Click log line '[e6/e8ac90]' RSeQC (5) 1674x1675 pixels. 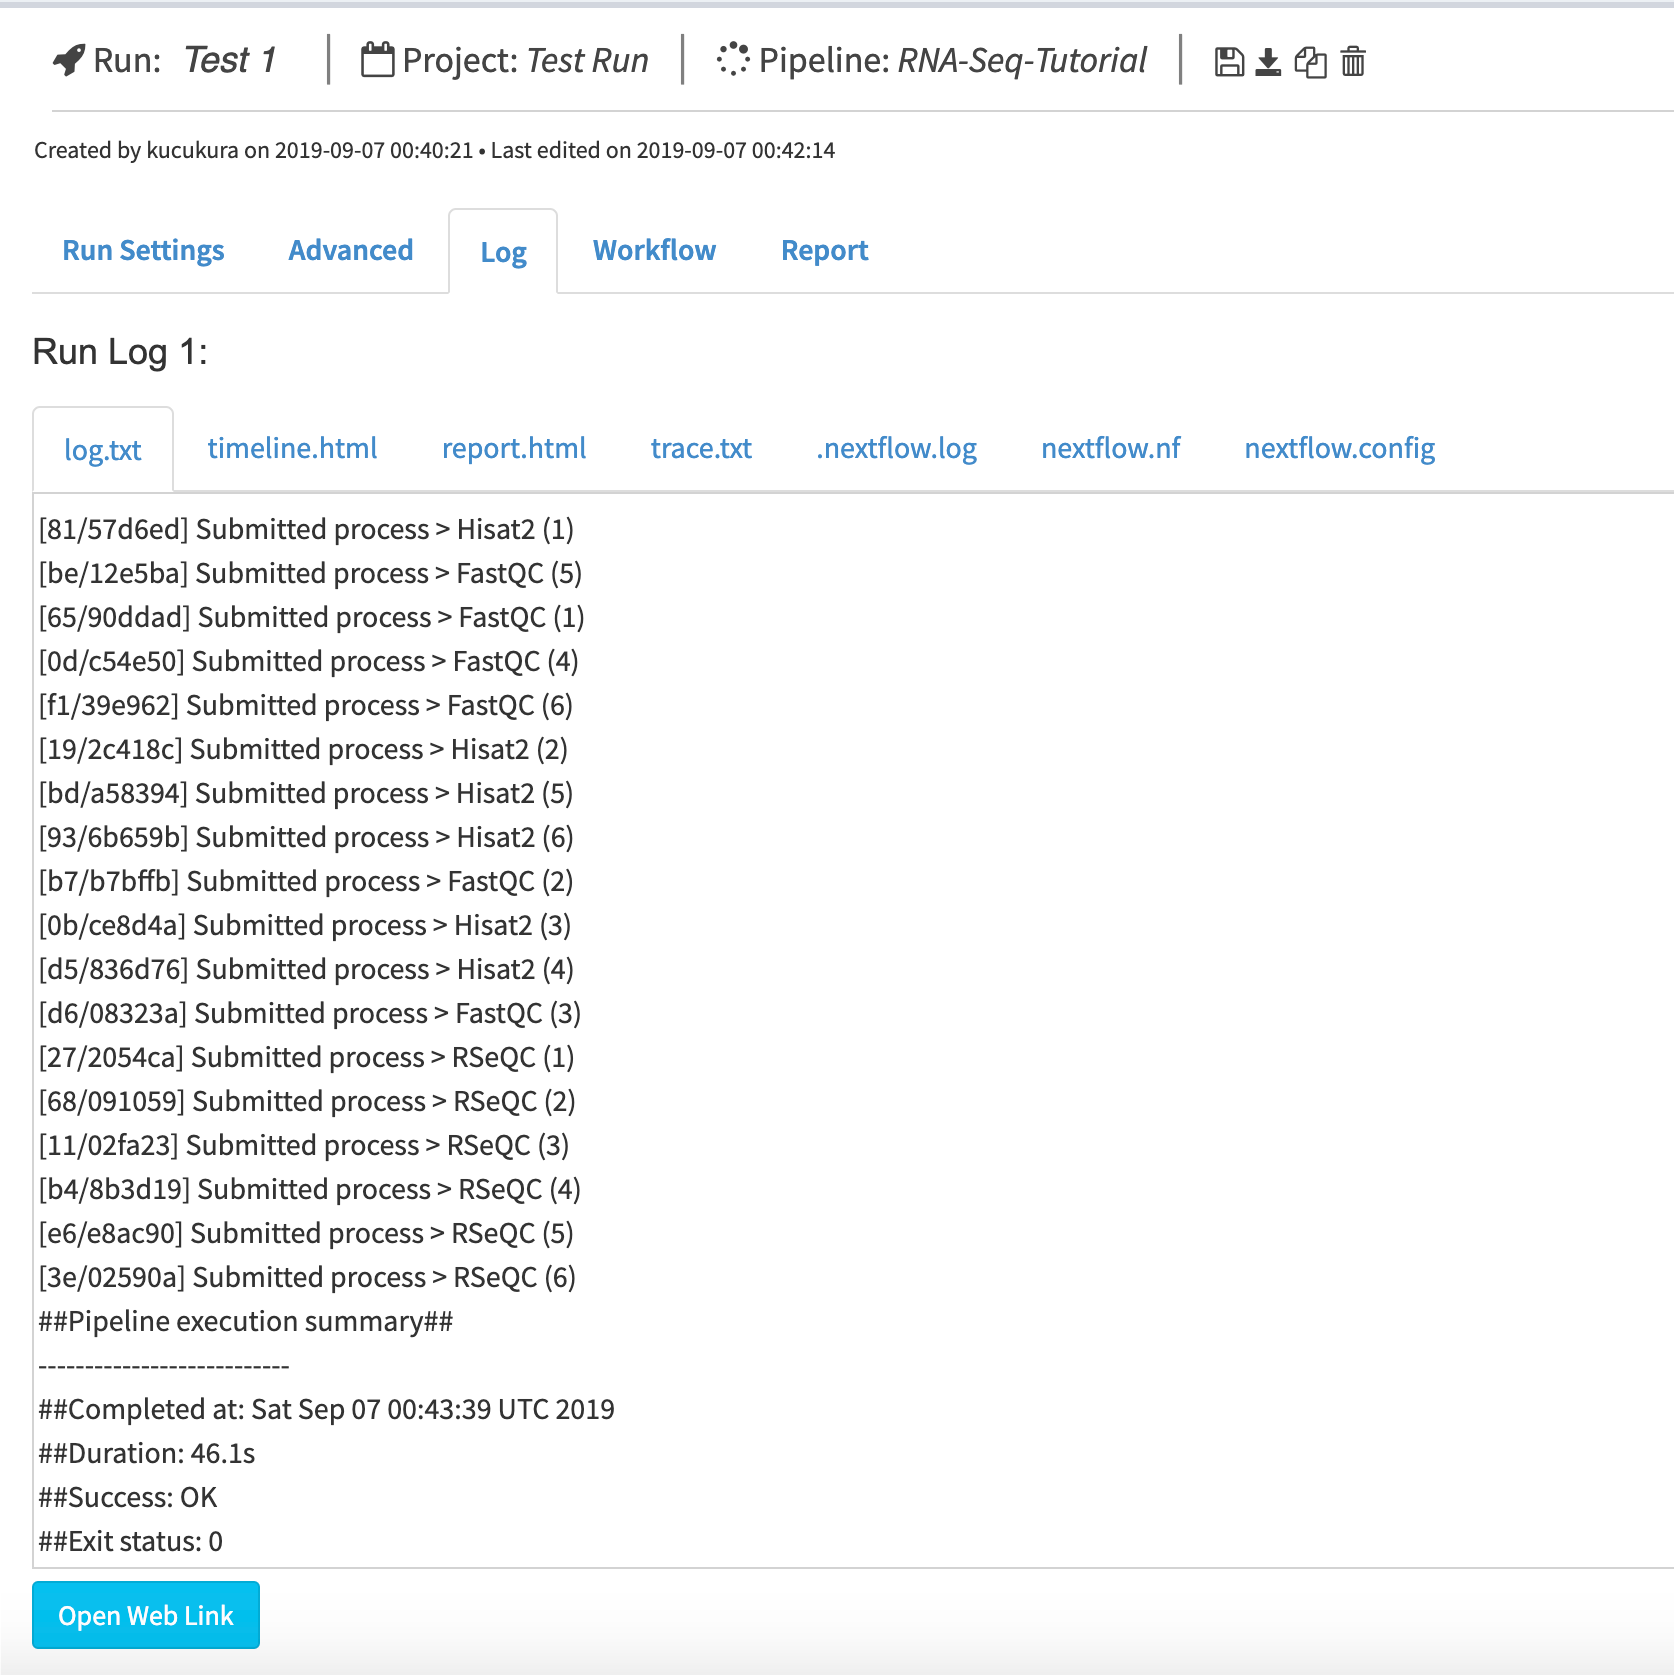pyautogui.click(x=306, y=1233)
